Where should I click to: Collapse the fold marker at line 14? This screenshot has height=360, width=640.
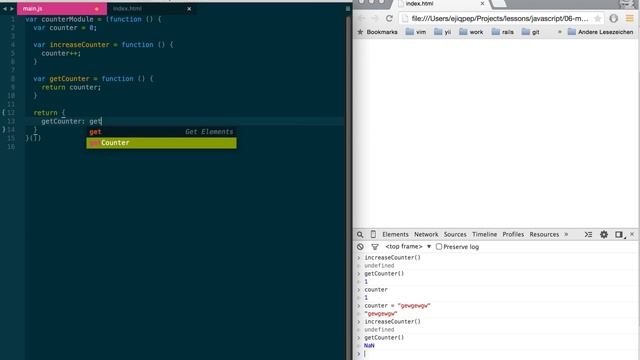[4, 129]
